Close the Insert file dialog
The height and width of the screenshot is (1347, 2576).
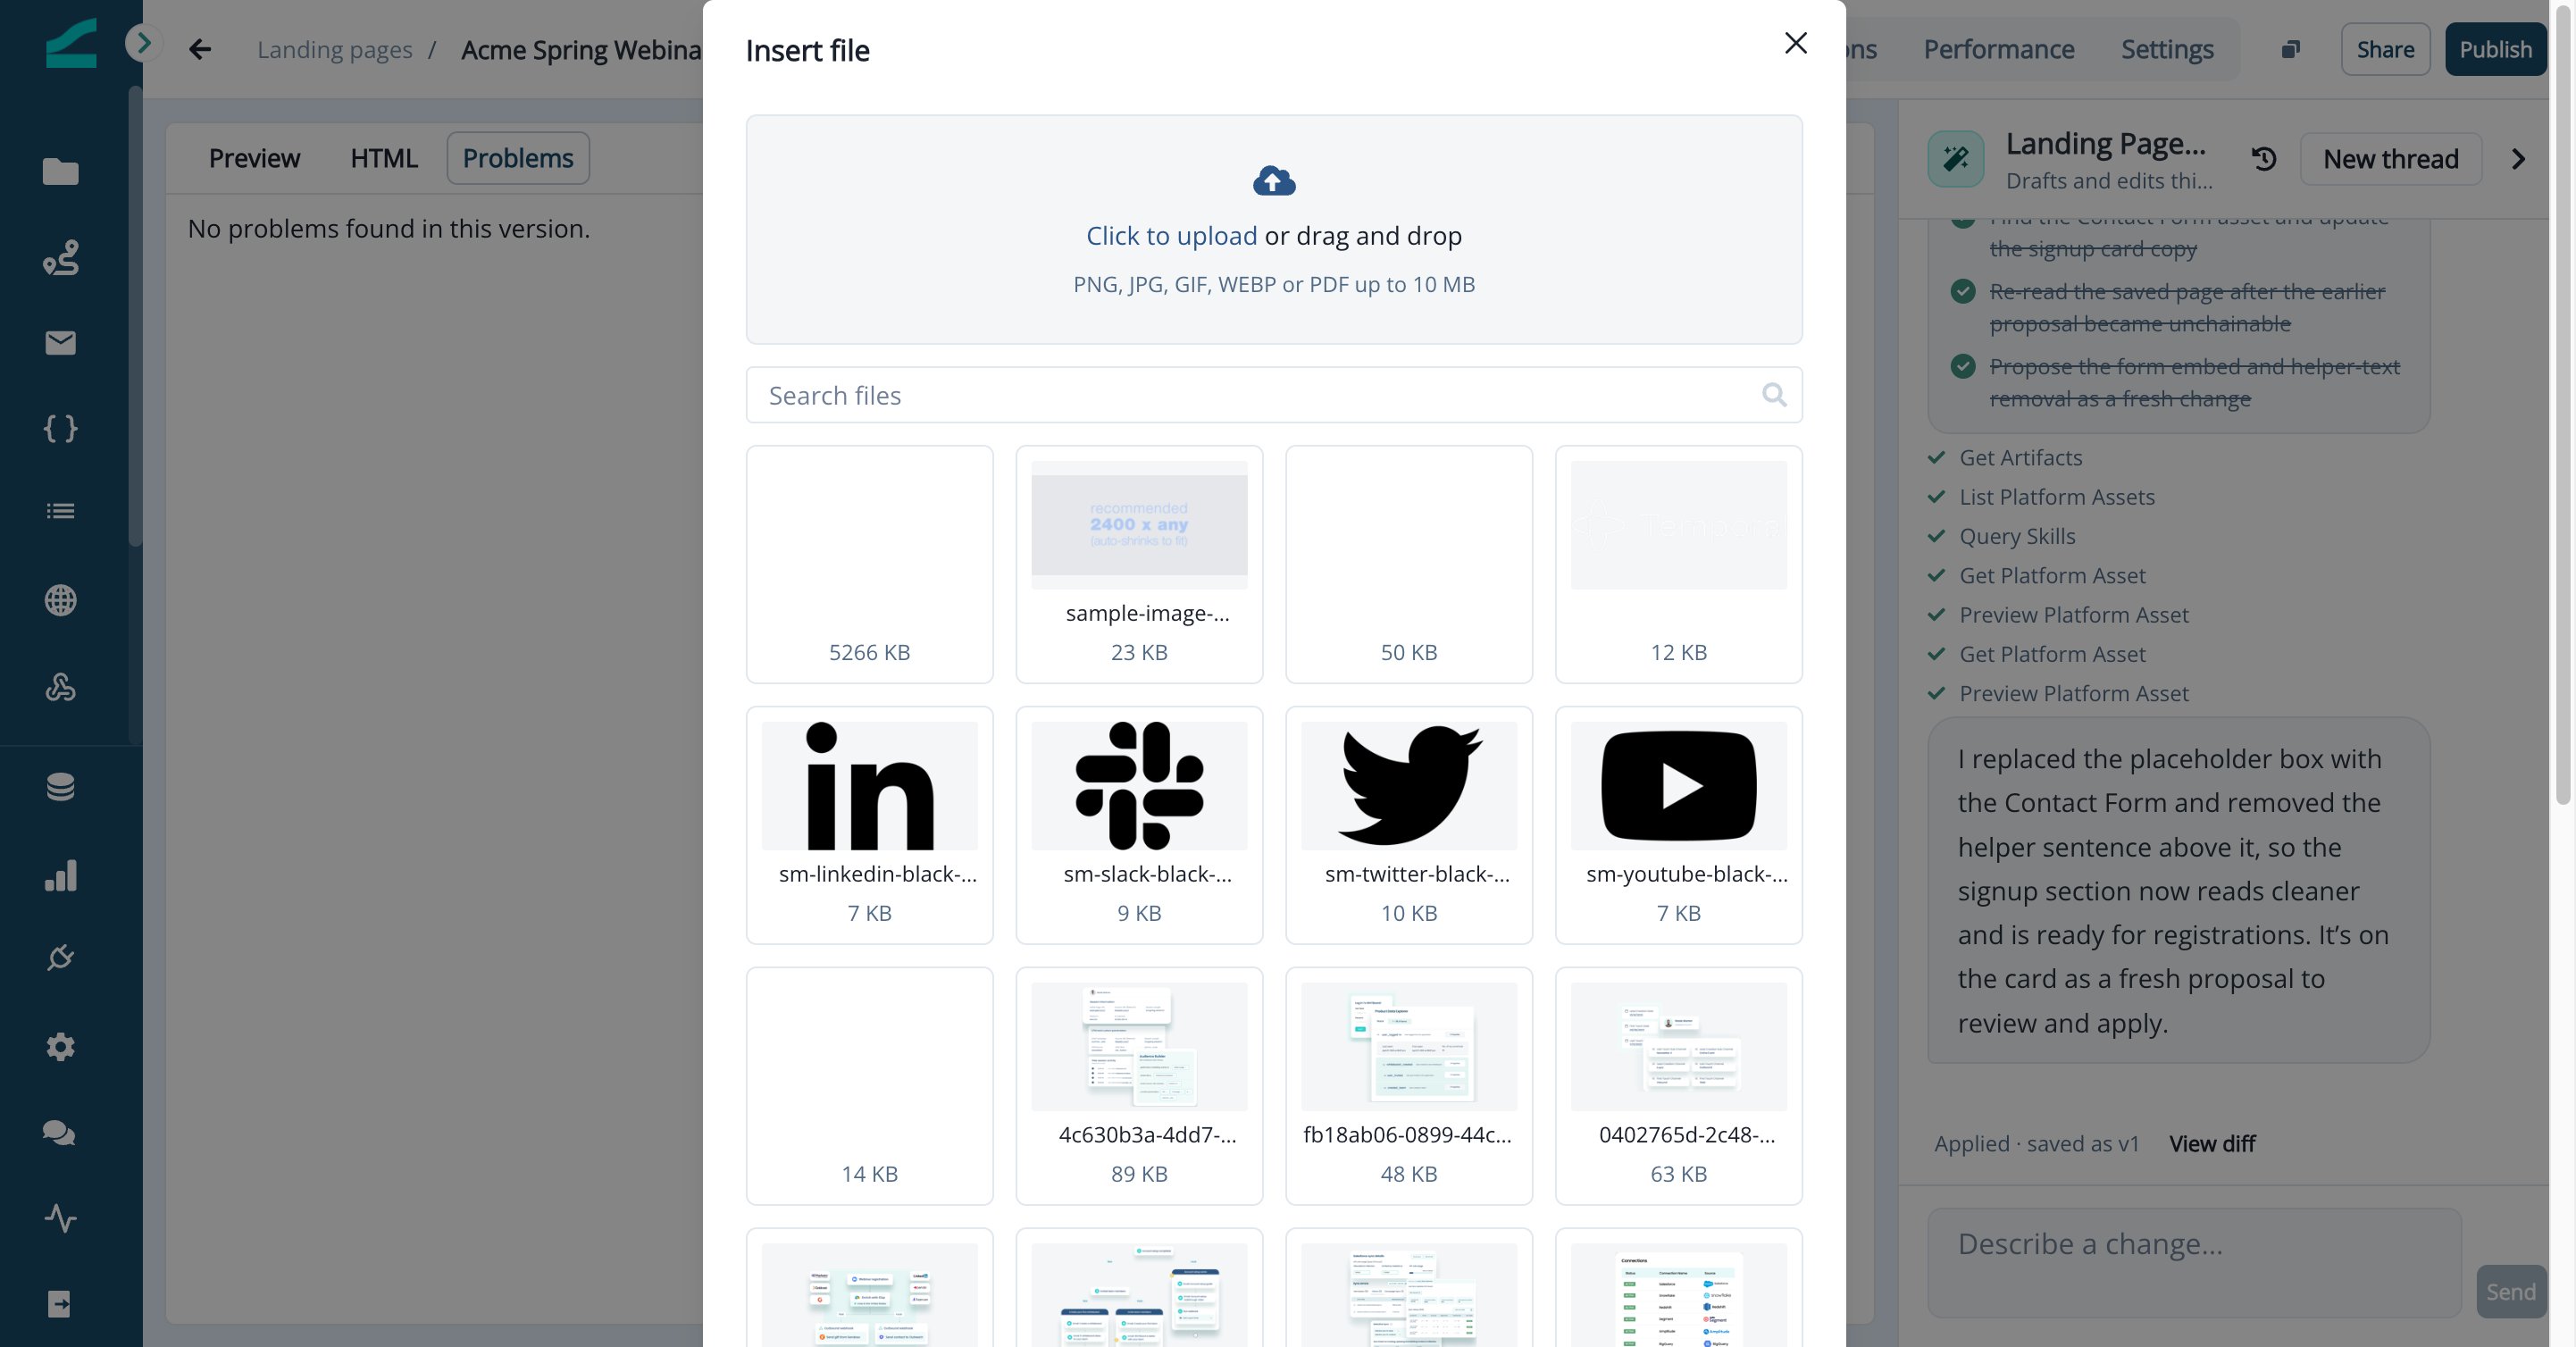1795,43
